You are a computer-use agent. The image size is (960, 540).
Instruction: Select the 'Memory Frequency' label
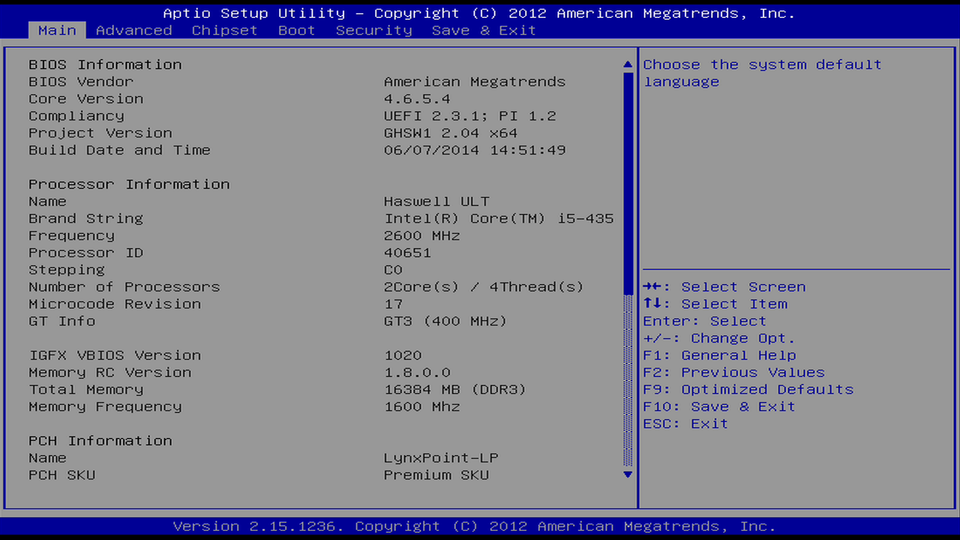click(x=105, y=407)
